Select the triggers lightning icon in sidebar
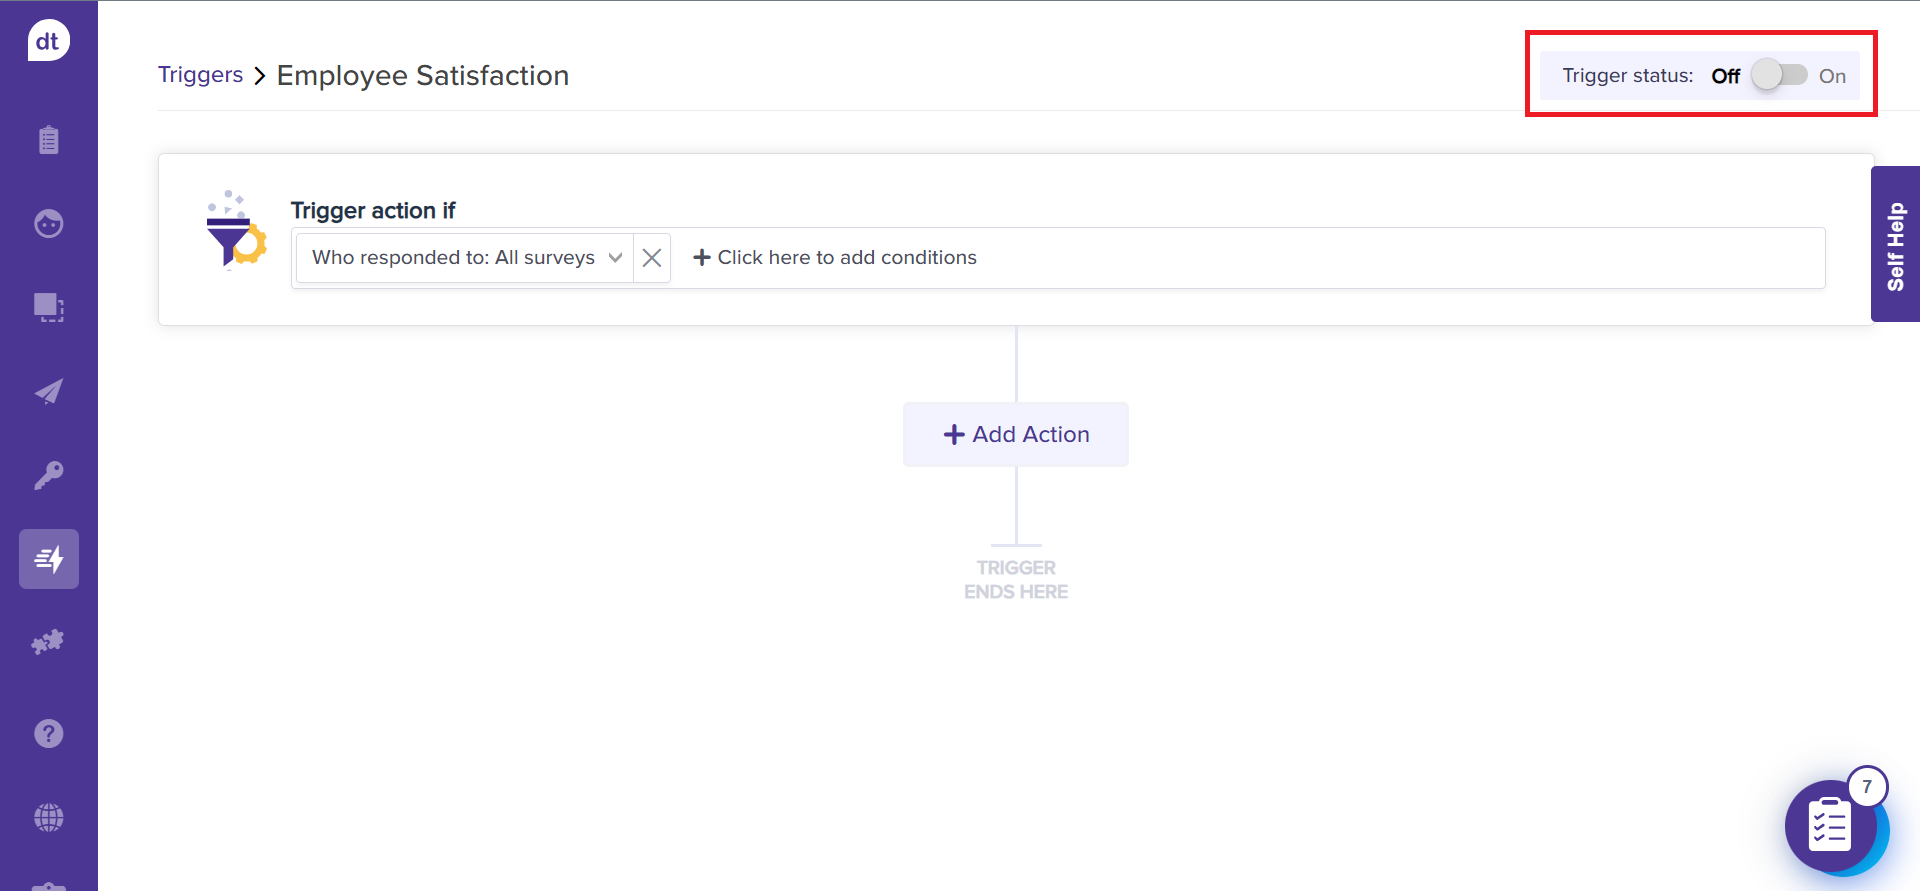The image size is (1920, 891). point(48,559)
